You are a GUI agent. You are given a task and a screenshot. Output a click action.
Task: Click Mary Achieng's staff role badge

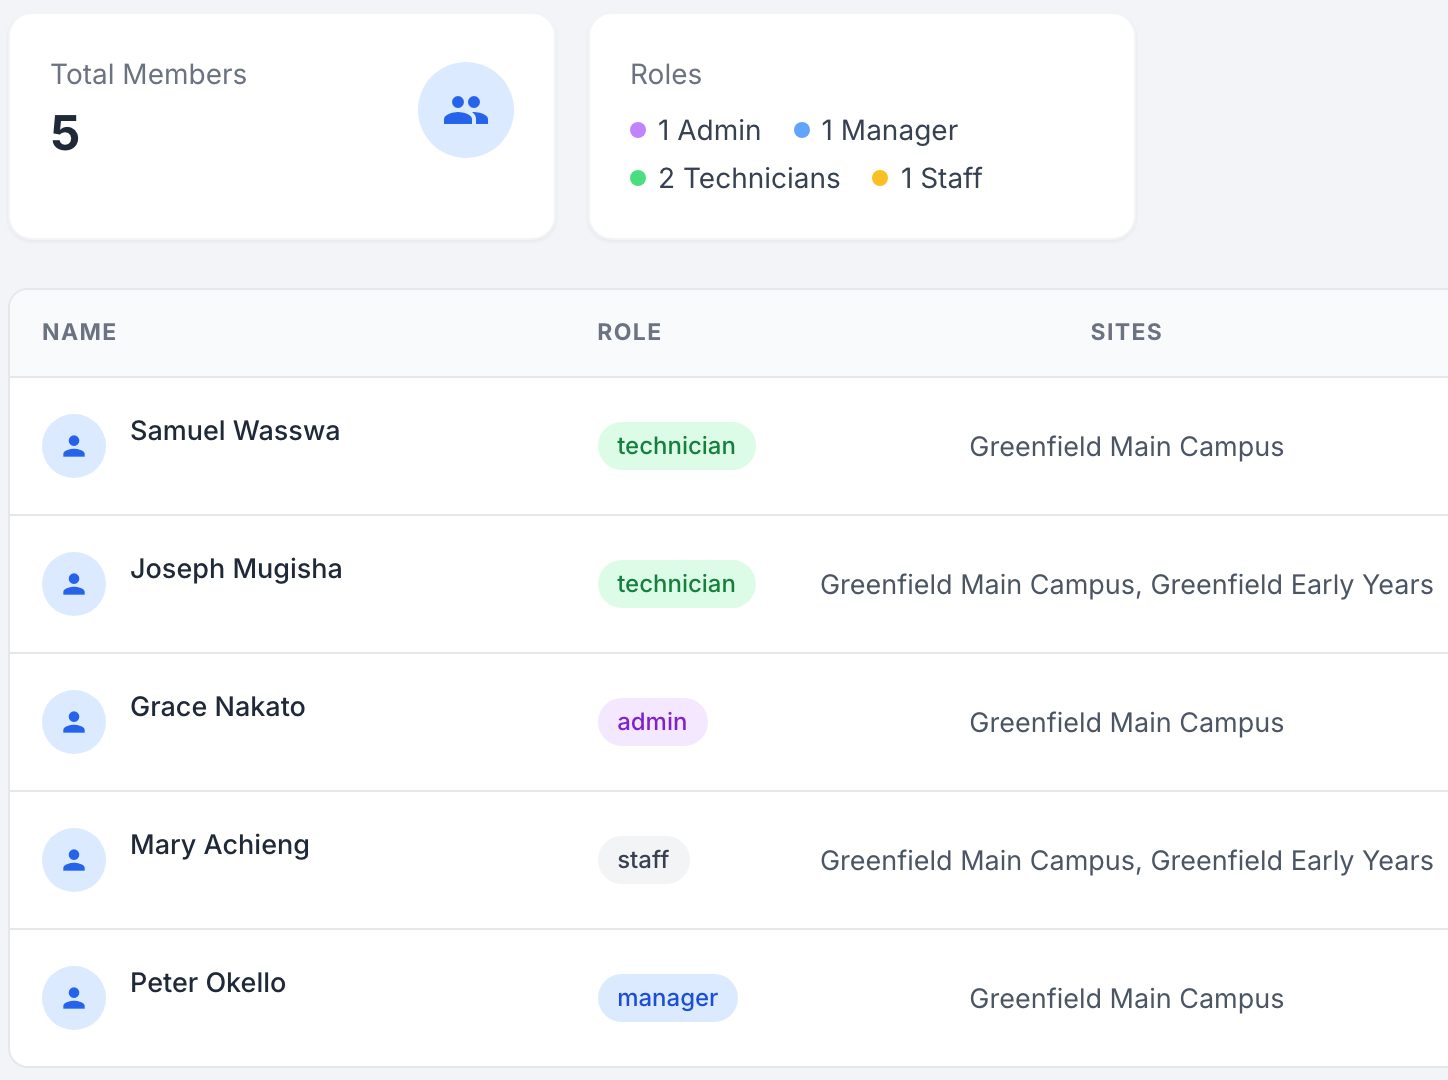coord(643,860)
